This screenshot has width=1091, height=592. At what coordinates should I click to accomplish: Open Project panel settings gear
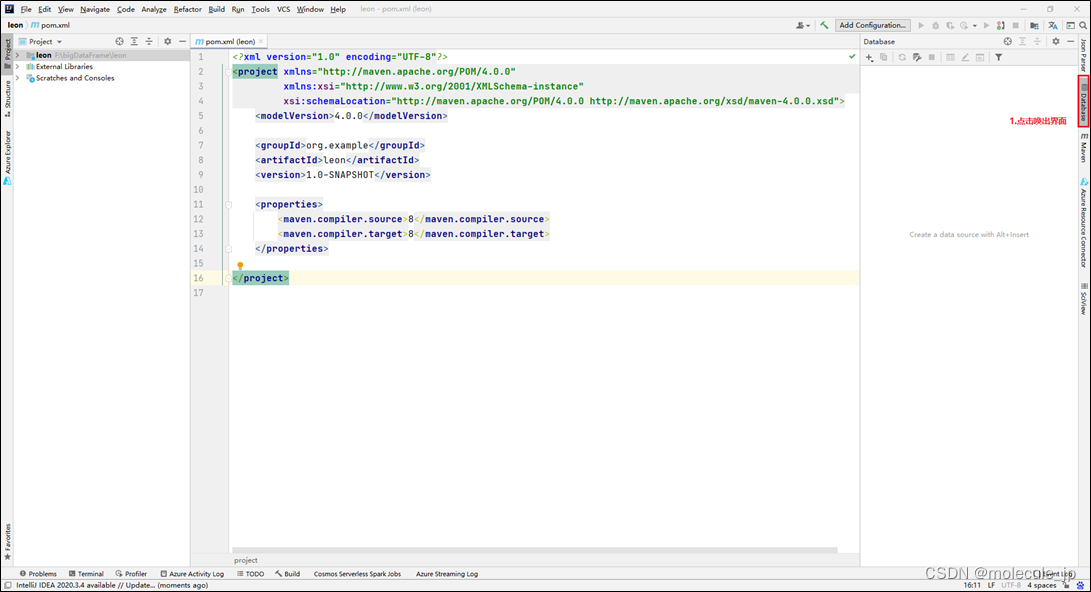(168, 42)
